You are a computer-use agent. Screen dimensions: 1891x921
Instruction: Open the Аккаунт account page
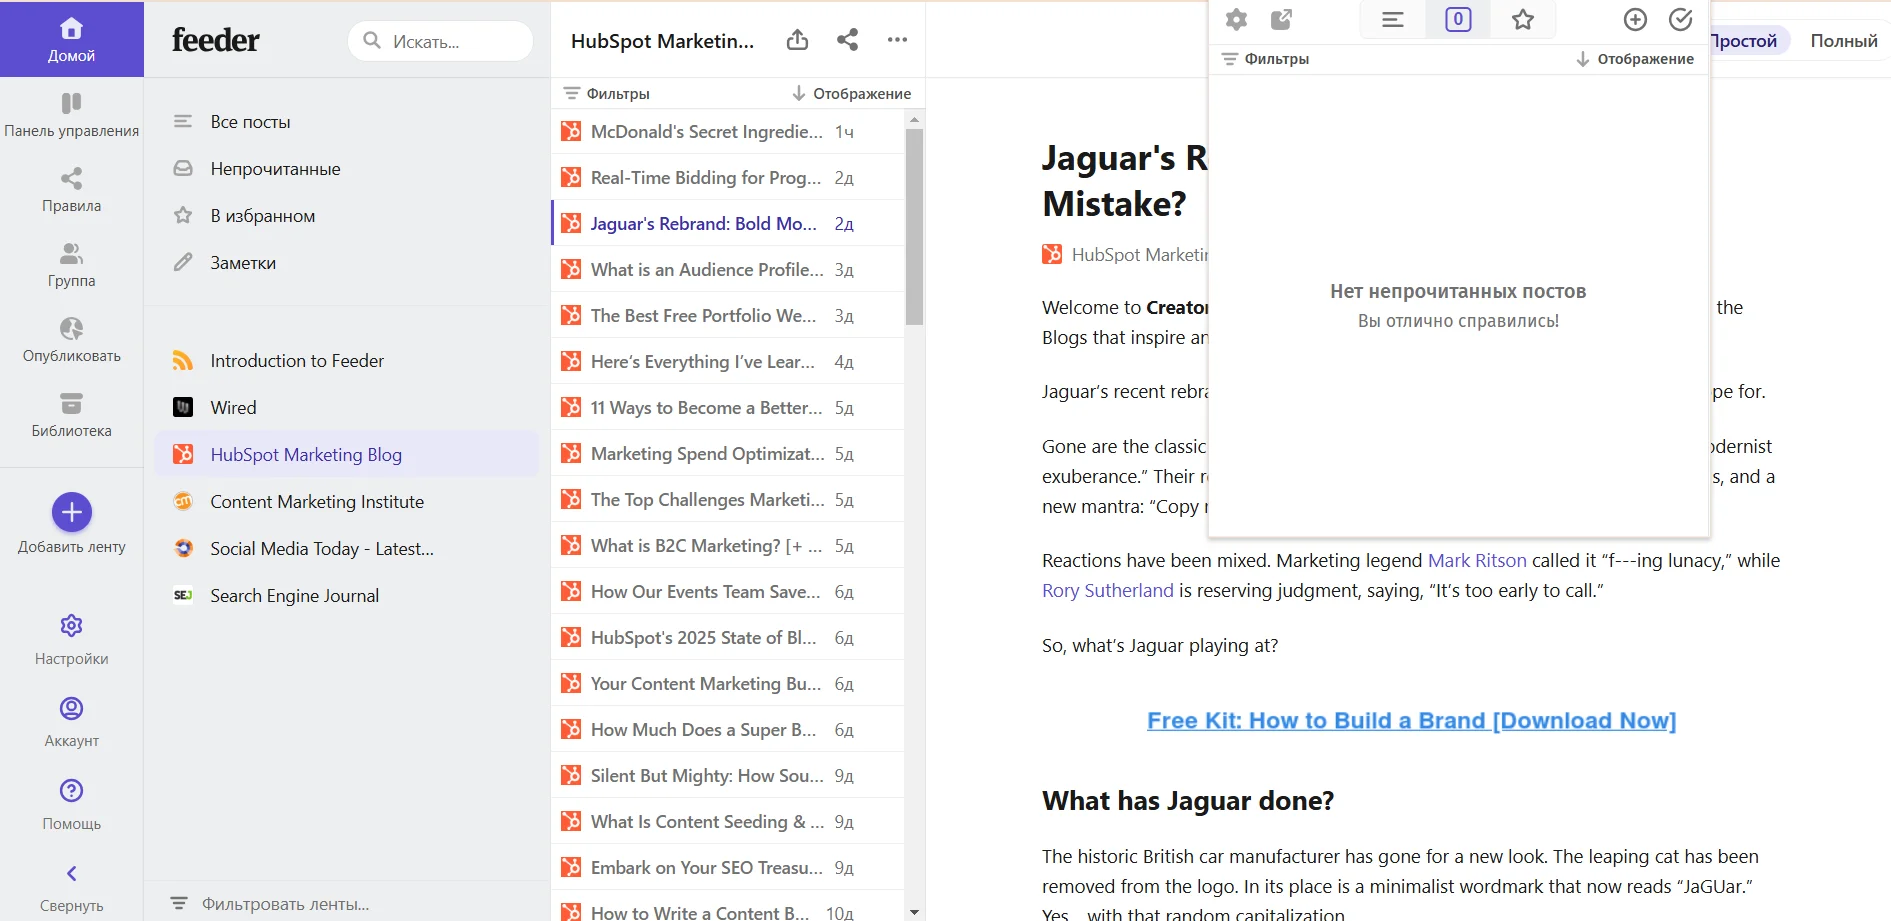71,722
